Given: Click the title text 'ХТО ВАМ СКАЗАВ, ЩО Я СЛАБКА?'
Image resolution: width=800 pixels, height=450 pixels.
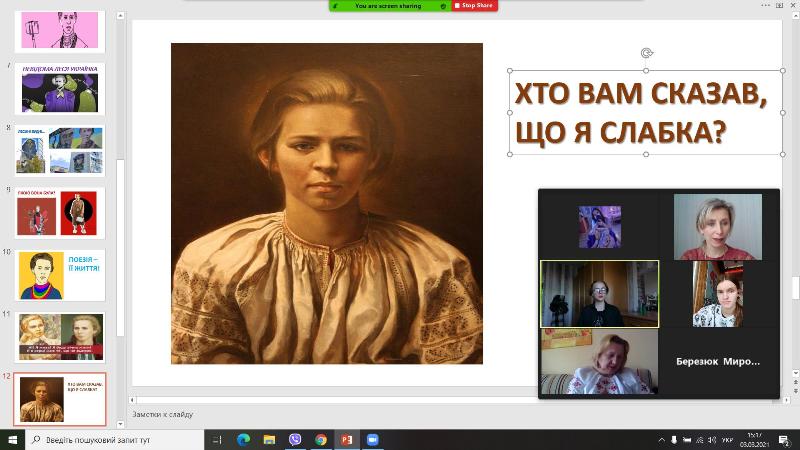Looking at the screenshot, I should pyautogui.click(x=640, y=113).
